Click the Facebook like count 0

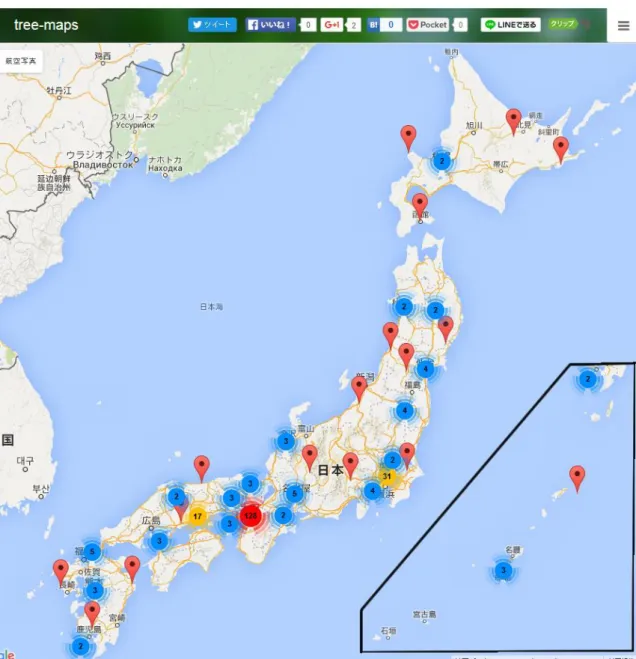pos(308,25)
